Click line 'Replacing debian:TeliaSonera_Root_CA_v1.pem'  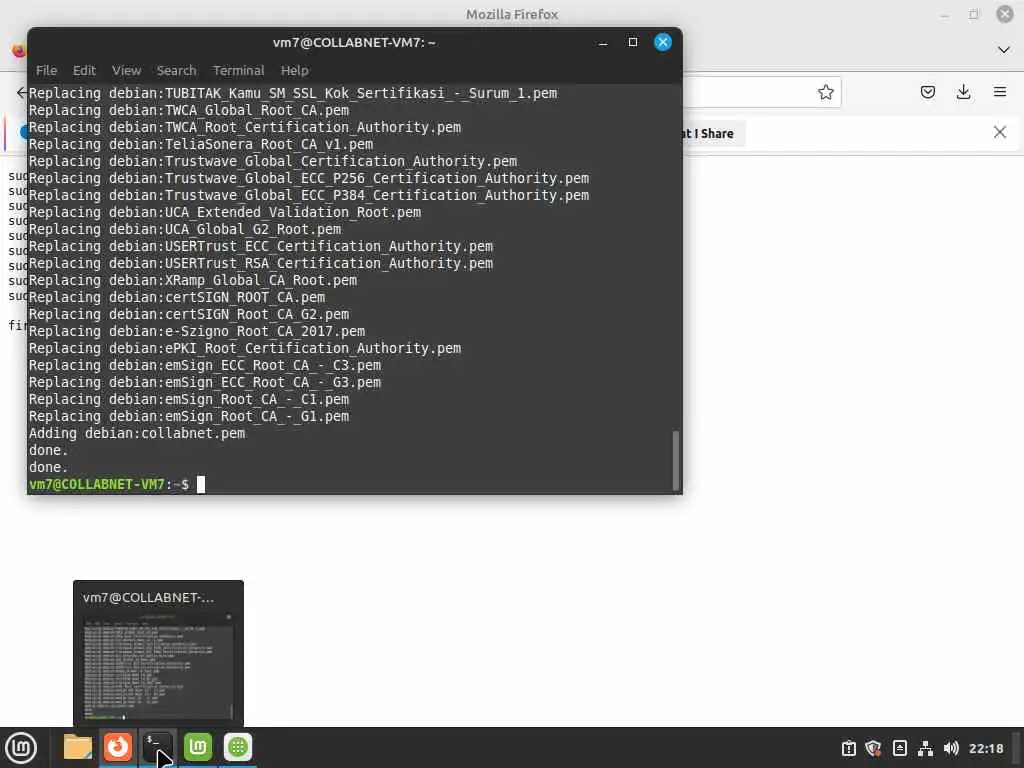coord(200,144)
